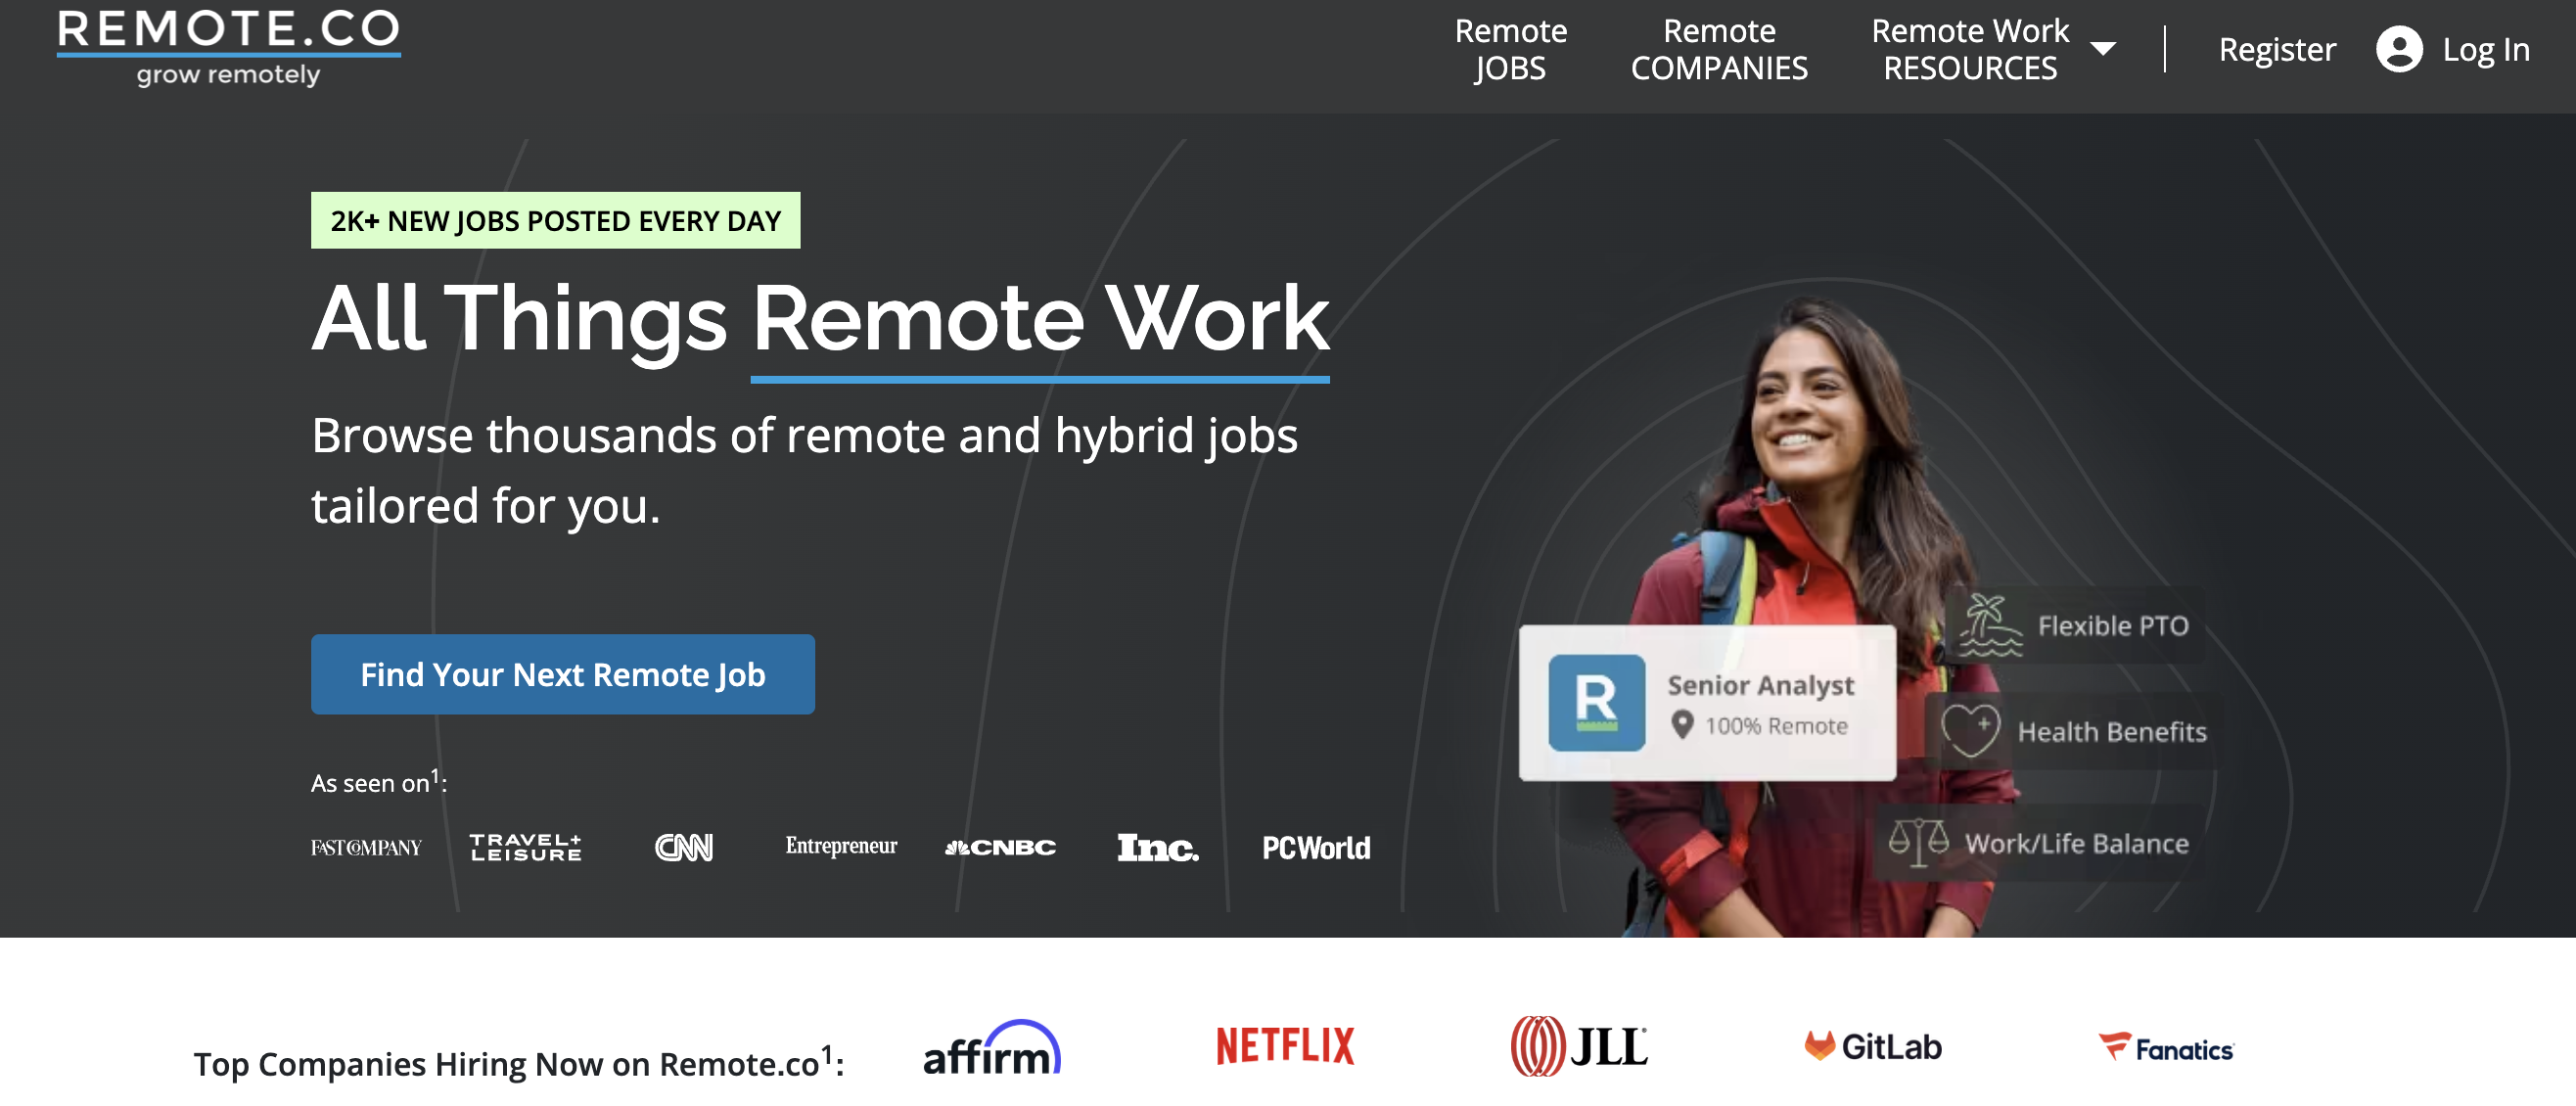Open the Remote Jobs menu item

click(1510, 49)
